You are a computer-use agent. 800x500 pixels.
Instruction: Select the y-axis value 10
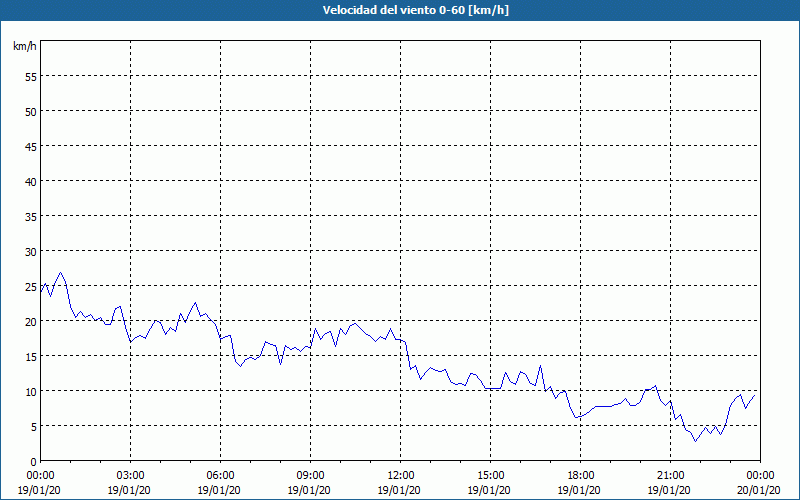31,391
